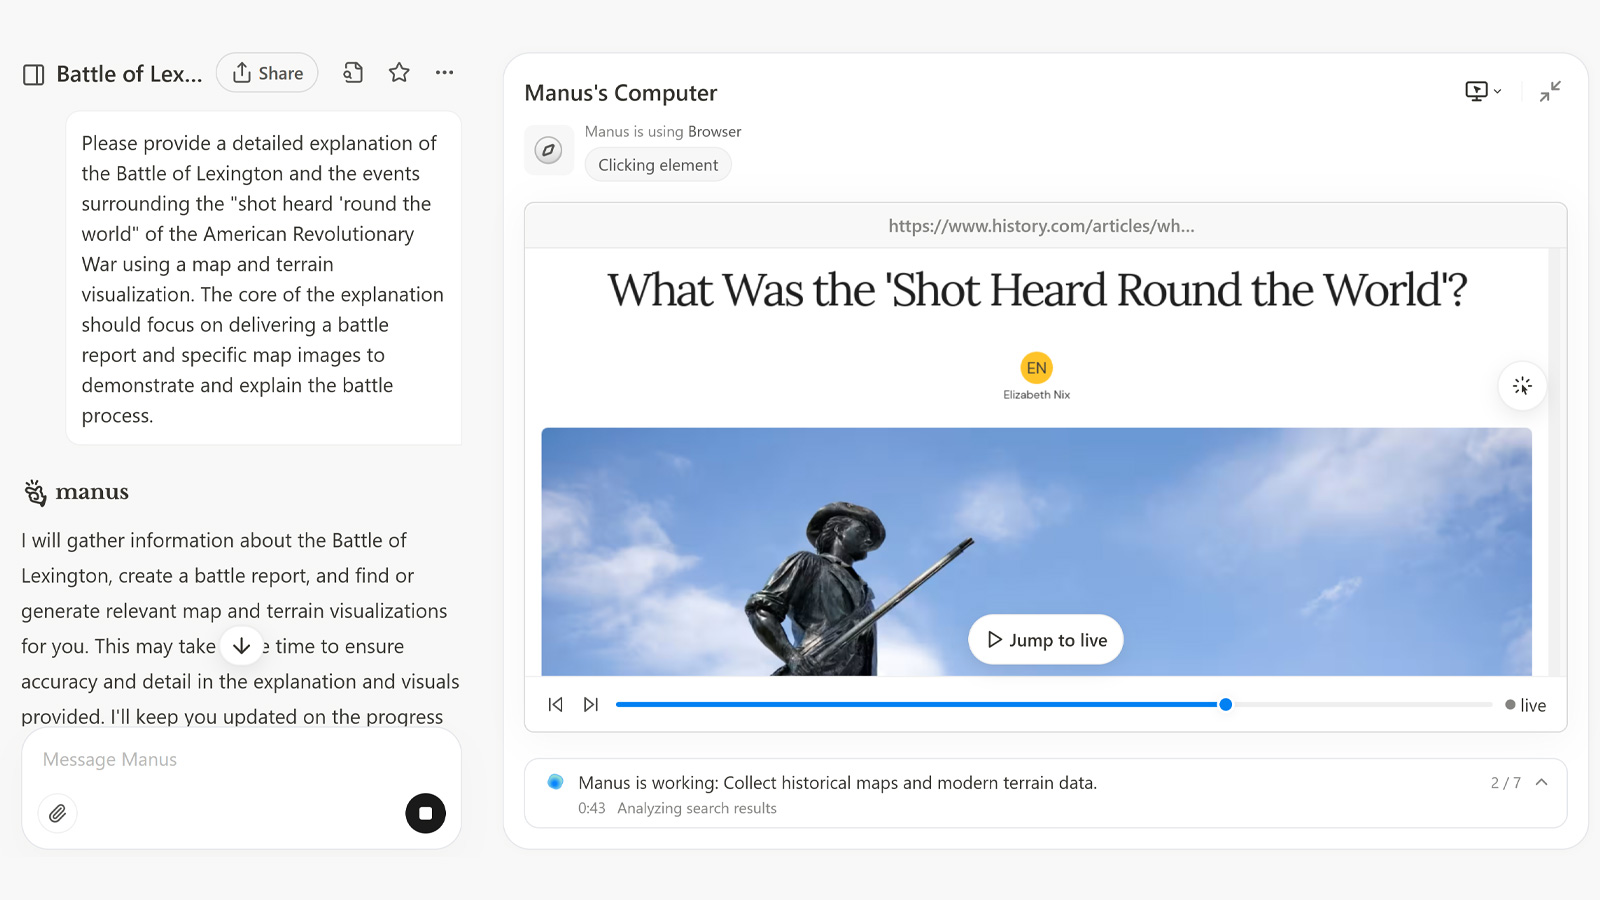Screen dimensions: 1600x900
Task: Expand the task progress steps chevron
Action: 1541,783
